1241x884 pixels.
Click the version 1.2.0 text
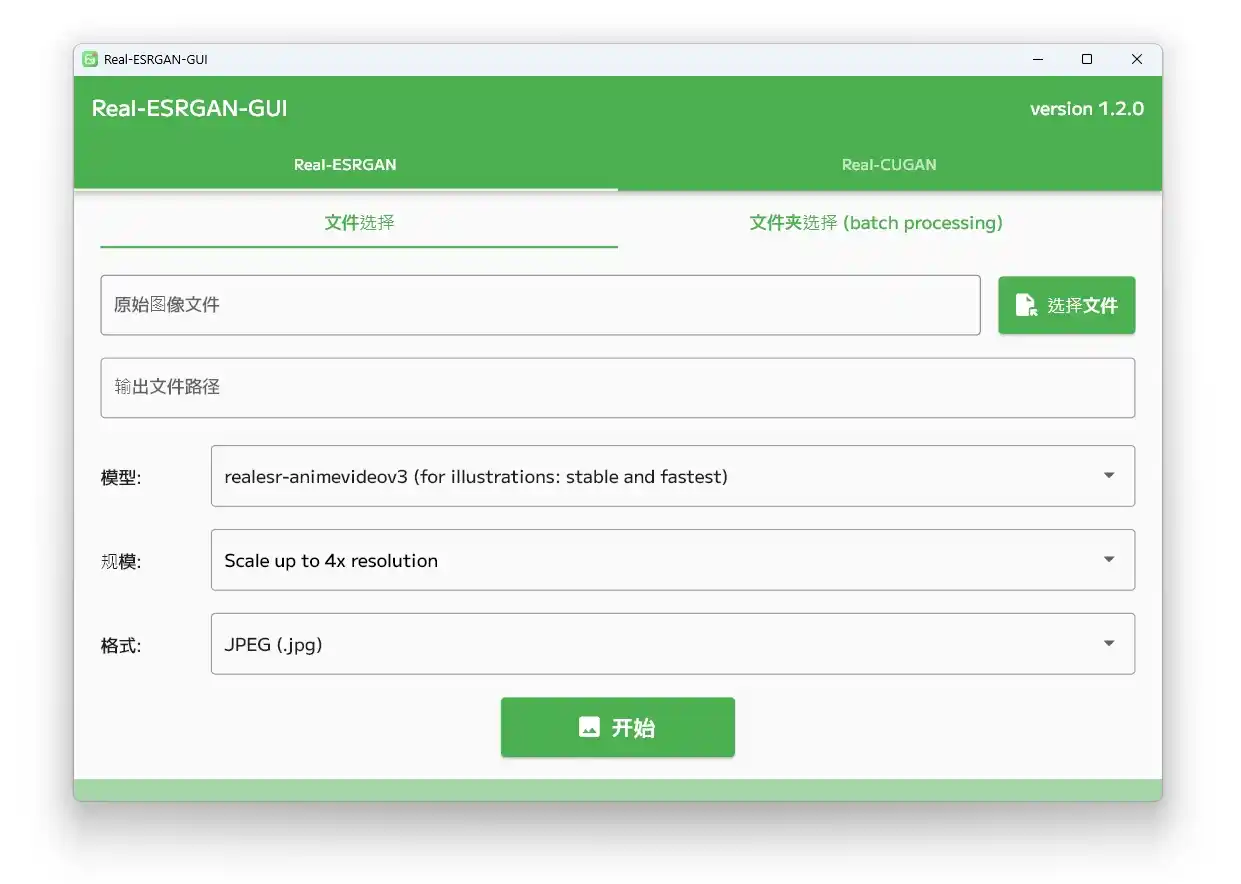1087,109
